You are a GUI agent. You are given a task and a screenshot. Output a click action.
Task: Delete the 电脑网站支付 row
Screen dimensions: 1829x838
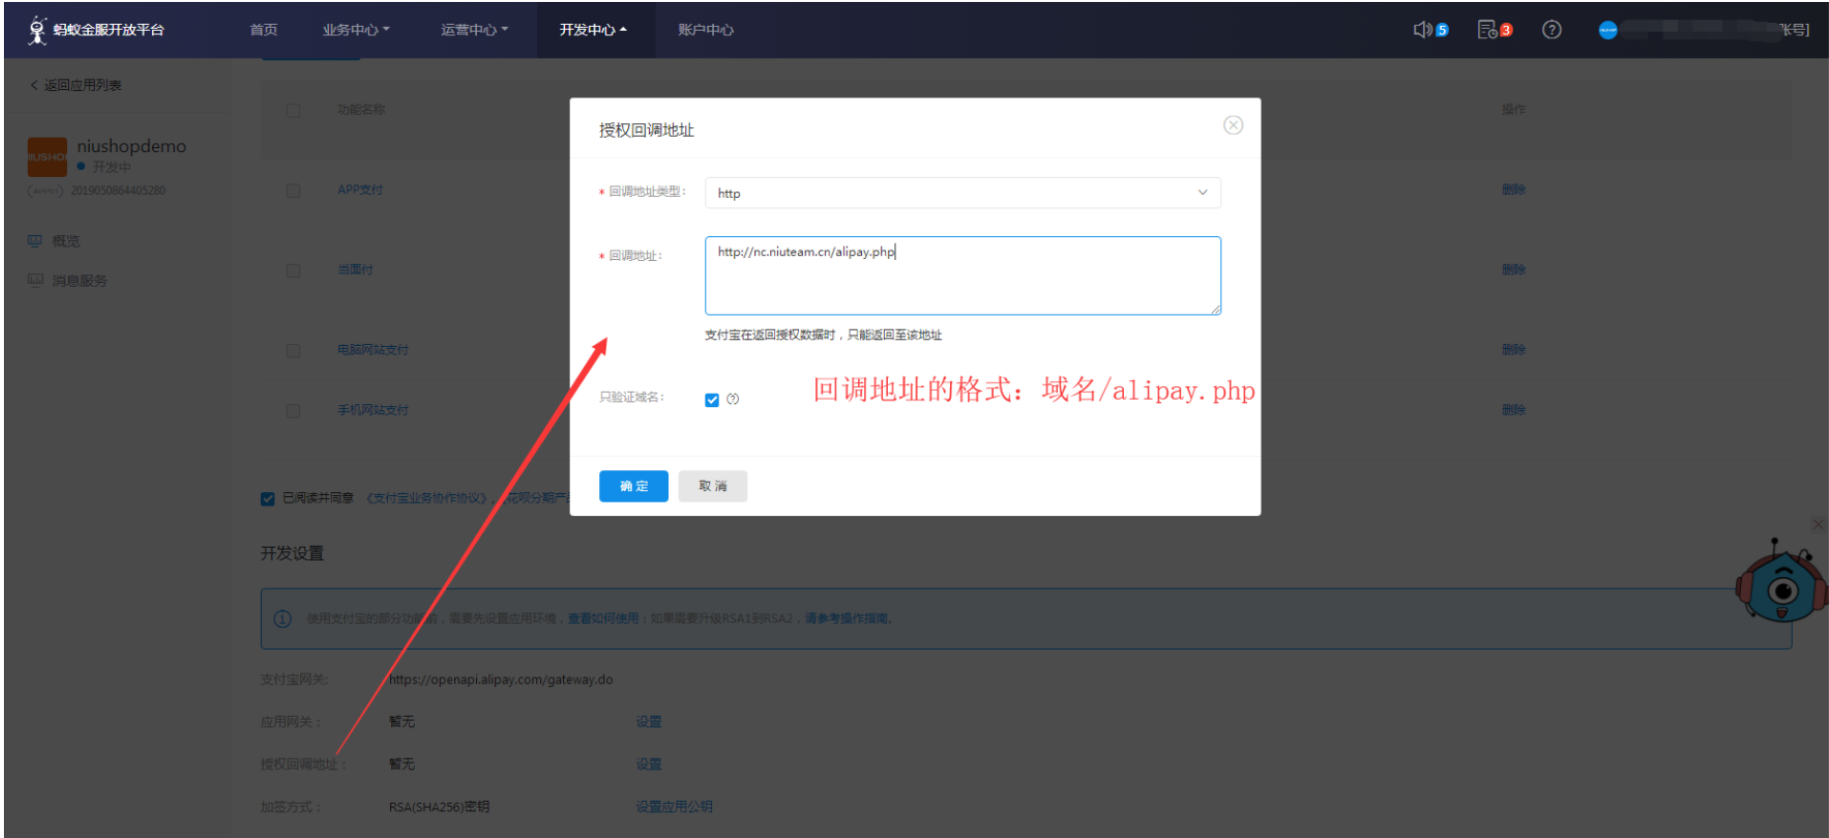(x=1514, y=350)
